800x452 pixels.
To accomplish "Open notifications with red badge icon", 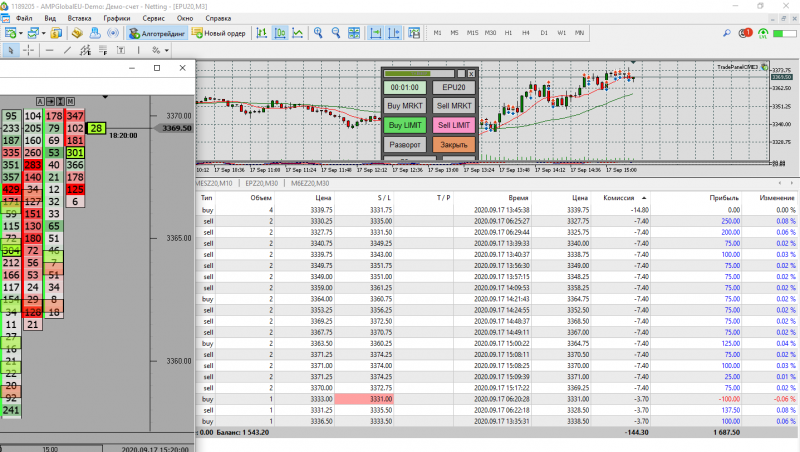I will (x=745, y=34).
